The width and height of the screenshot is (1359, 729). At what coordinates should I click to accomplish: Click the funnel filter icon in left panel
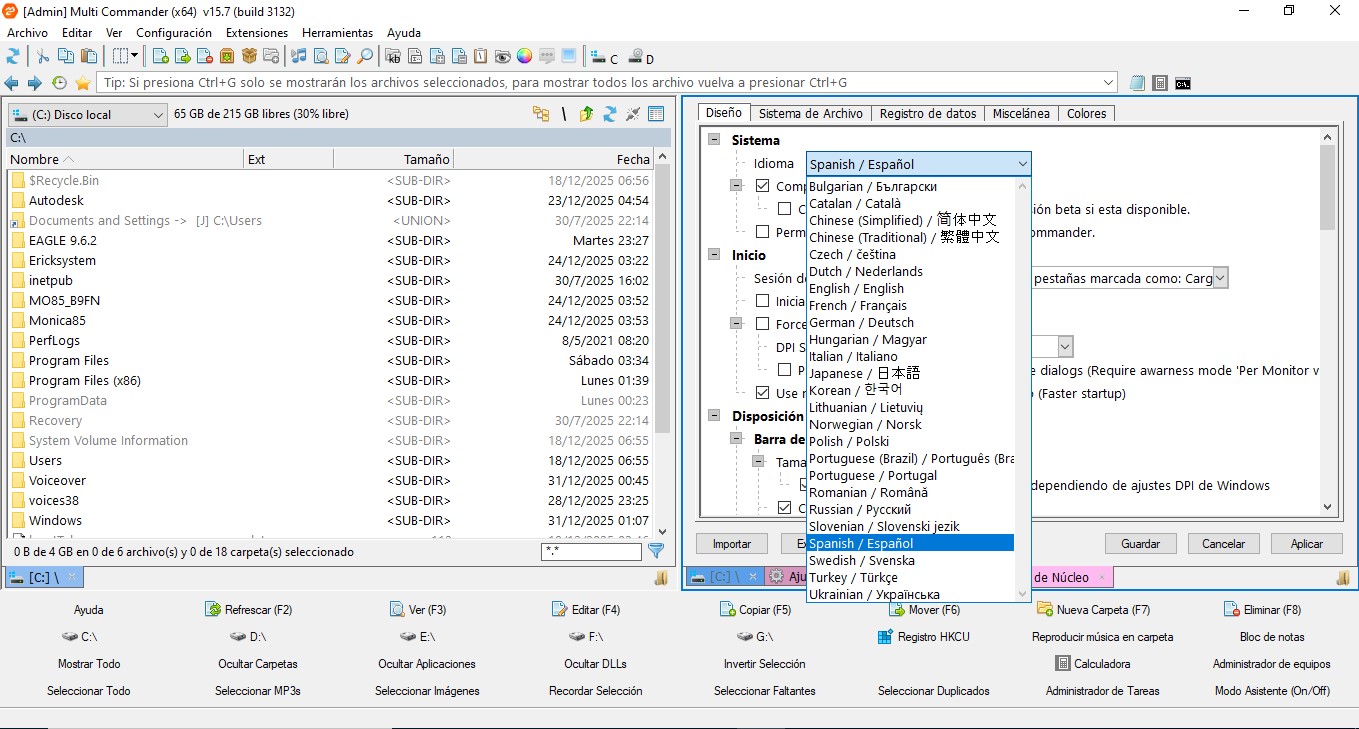pyautogui.click(x=656, y=551)
